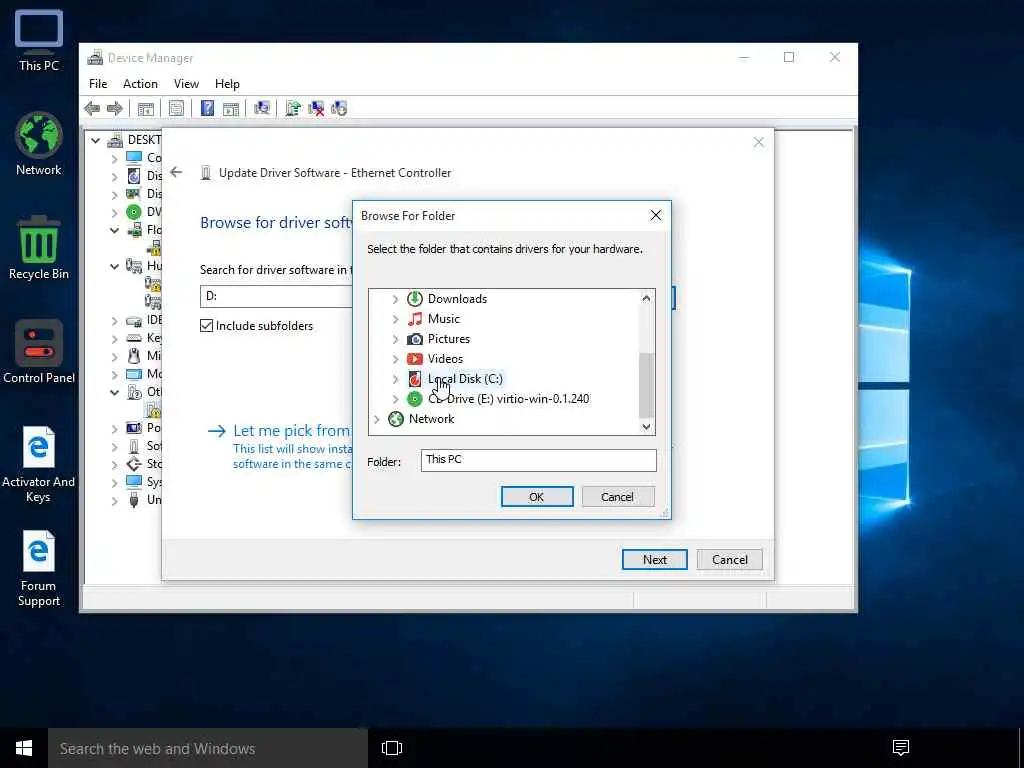1024x768 pixels.
Task: Click the Pictures camera icon
Action: click(x=415, y=339)
